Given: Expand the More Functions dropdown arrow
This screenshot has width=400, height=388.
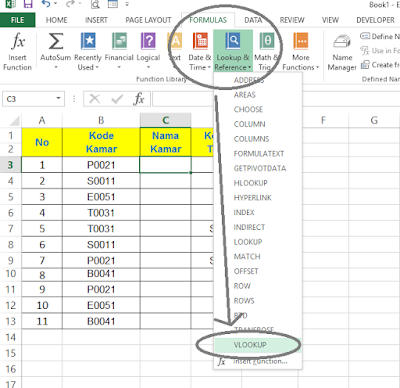Looking at the screenshot, I should coord(317,67).
